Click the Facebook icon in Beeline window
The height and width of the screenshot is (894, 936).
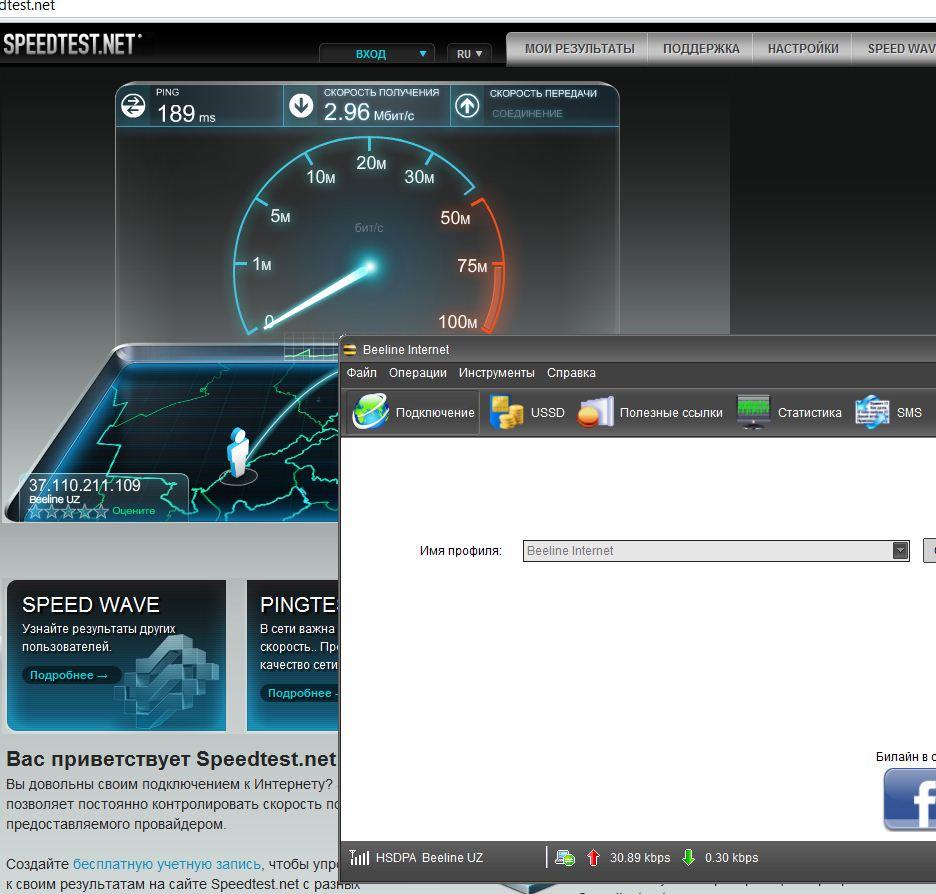coord(910,799)
